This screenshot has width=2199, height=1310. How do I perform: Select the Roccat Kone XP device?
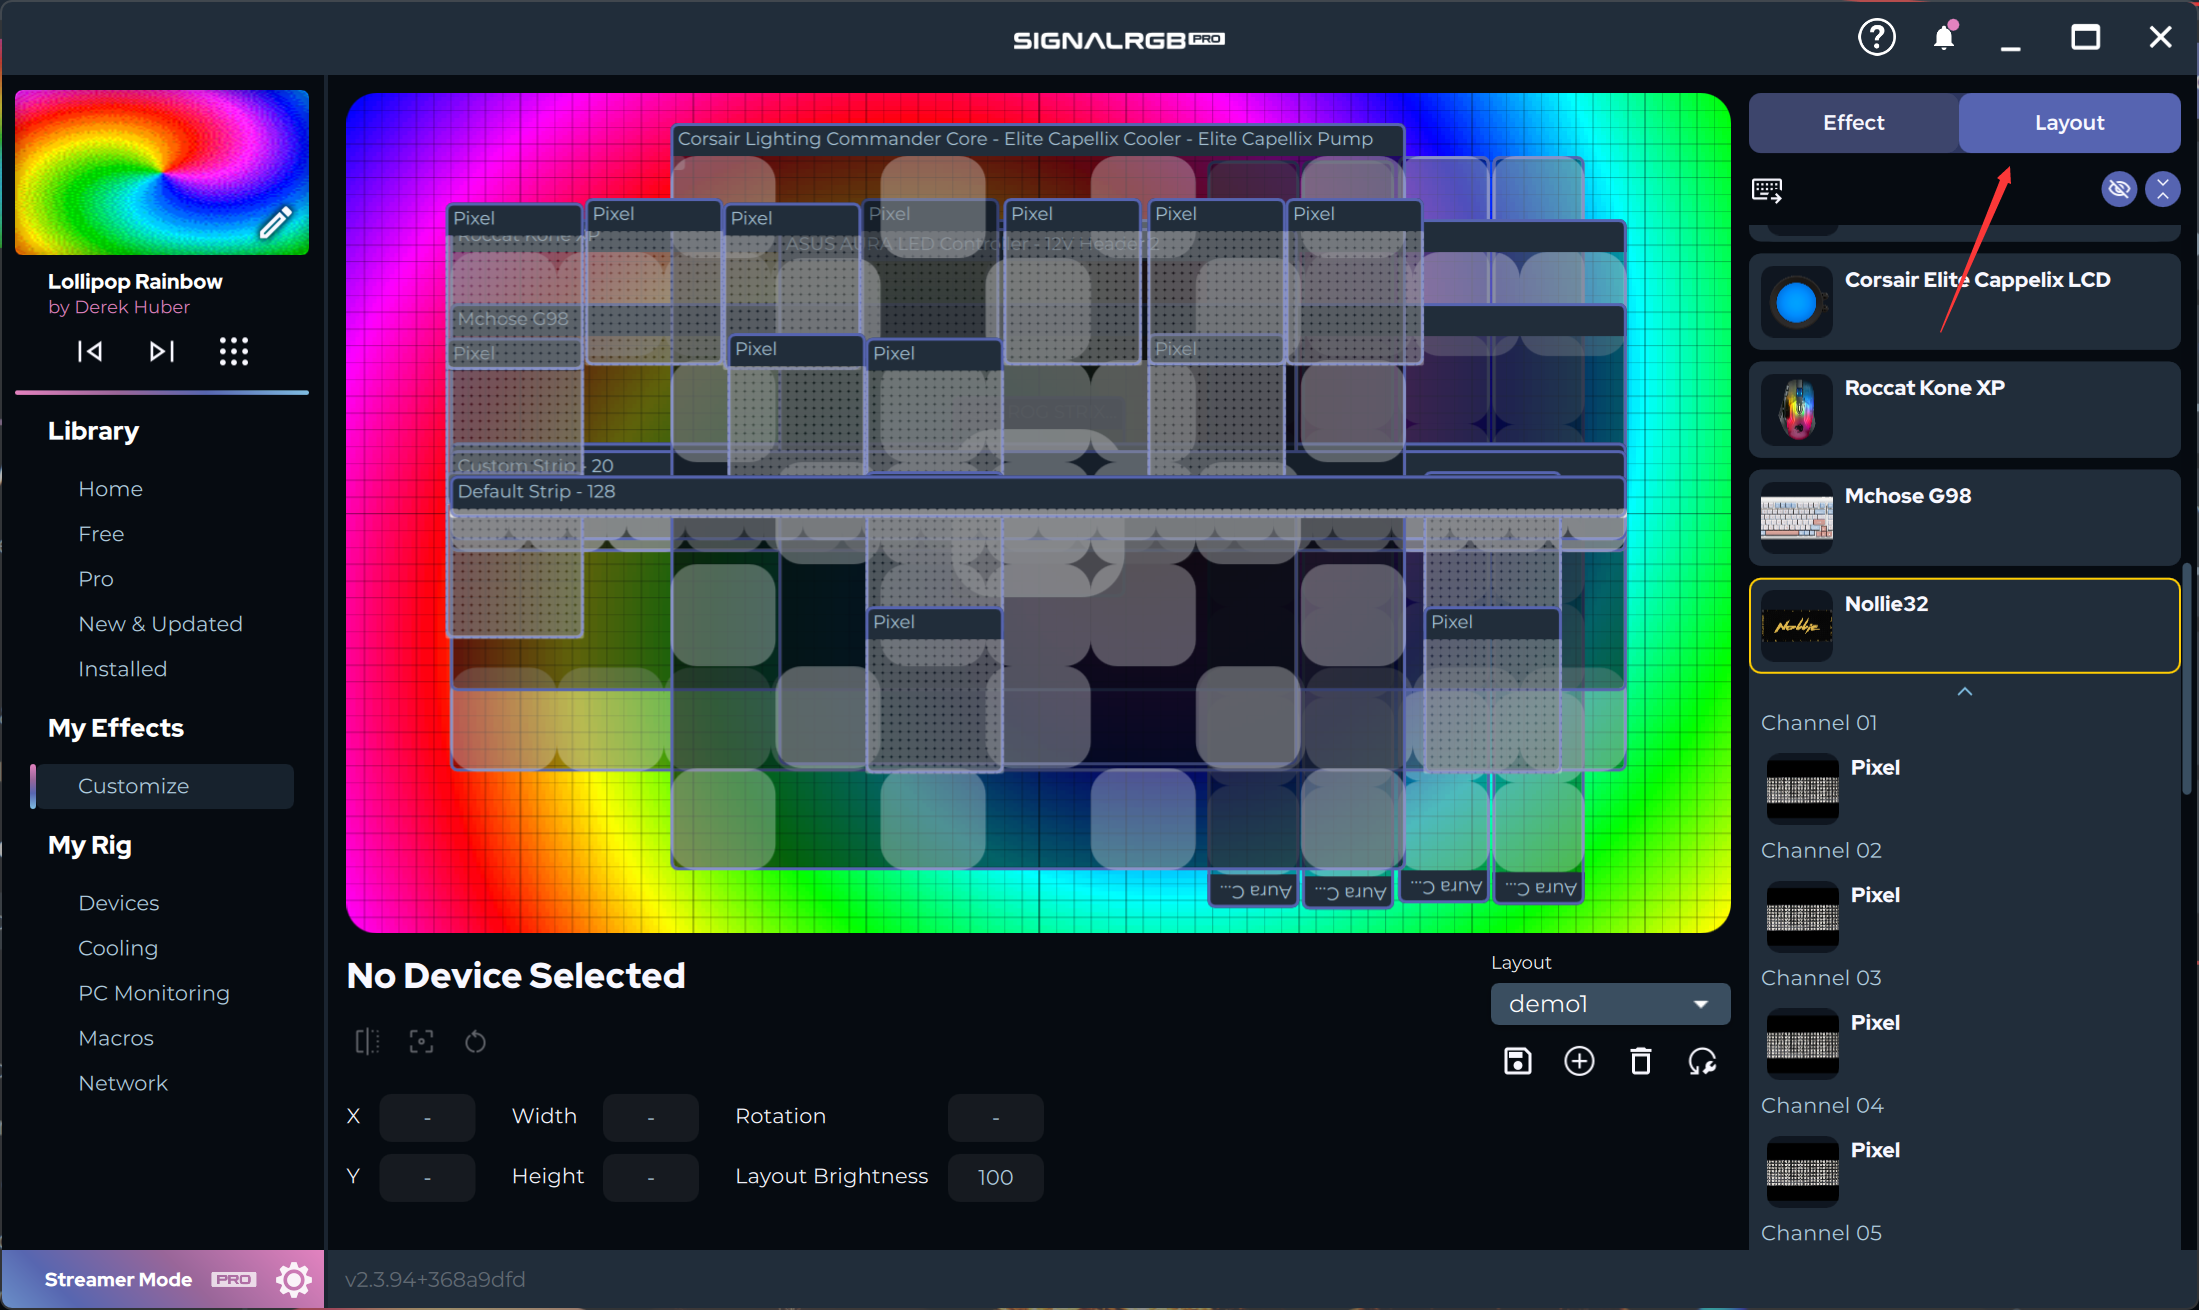[1964, 409]
